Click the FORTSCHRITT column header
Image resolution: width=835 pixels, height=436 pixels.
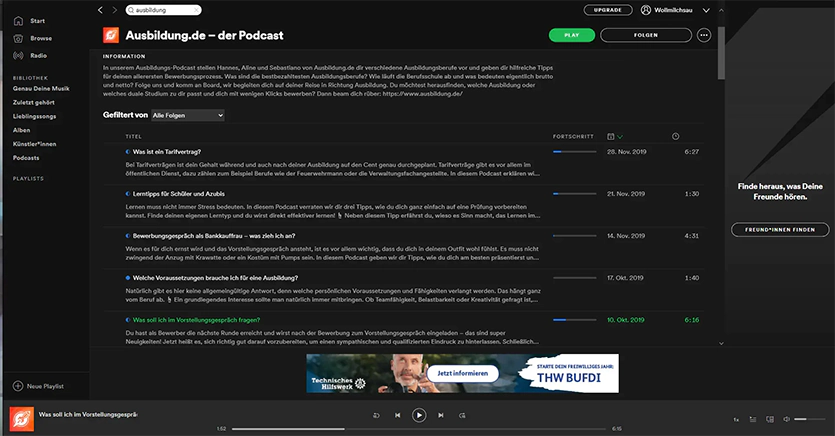(573, 137)
